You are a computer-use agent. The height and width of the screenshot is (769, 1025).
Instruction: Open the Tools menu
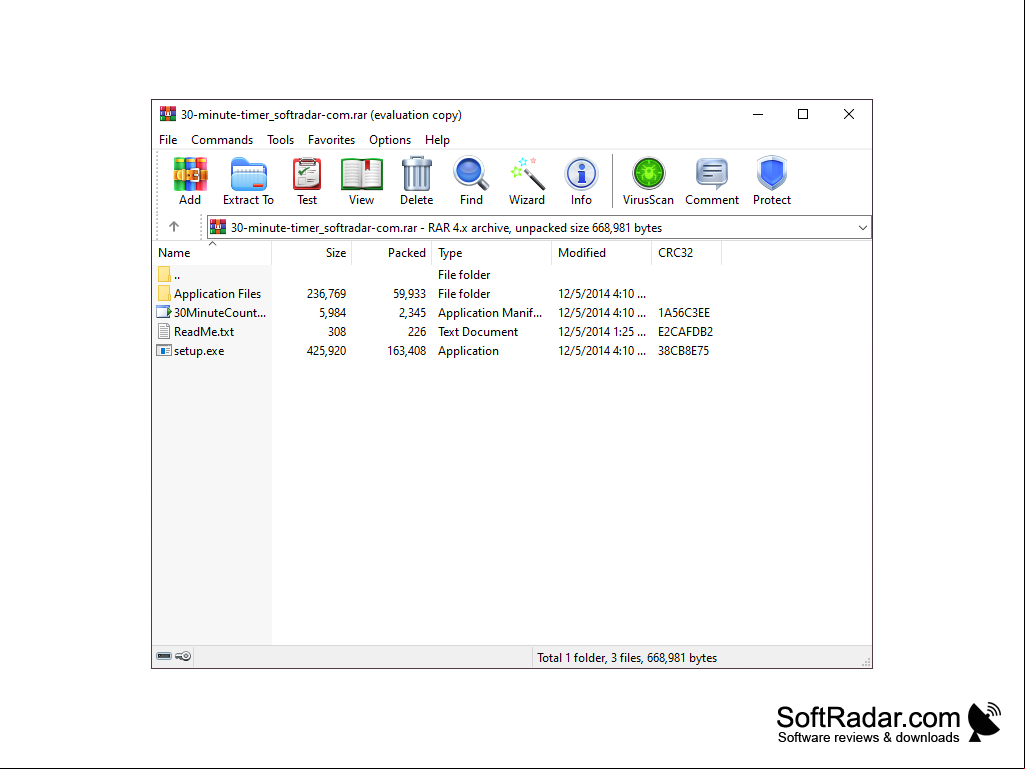pos(280,140)
